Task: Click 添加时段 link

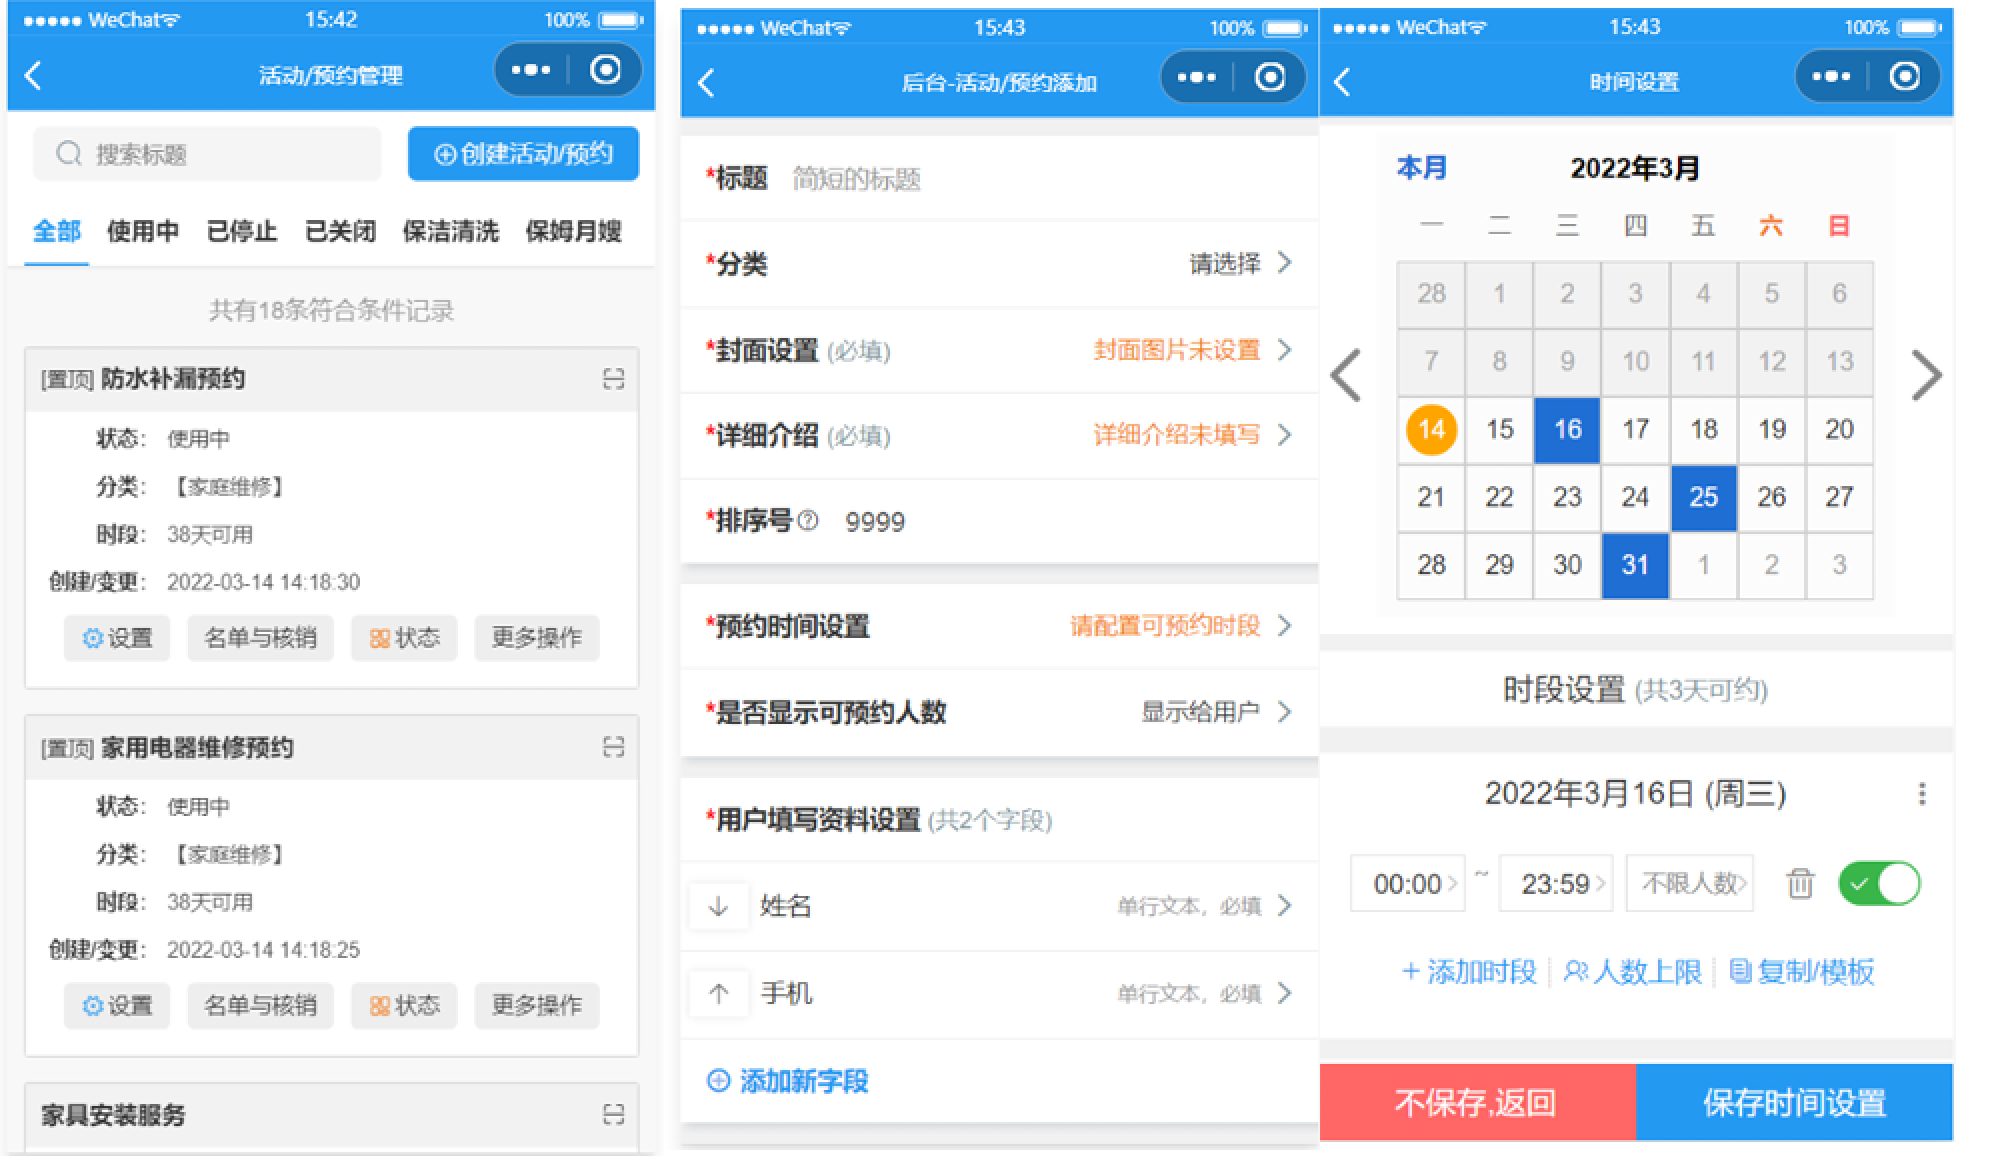Action: pos(1469,972)
